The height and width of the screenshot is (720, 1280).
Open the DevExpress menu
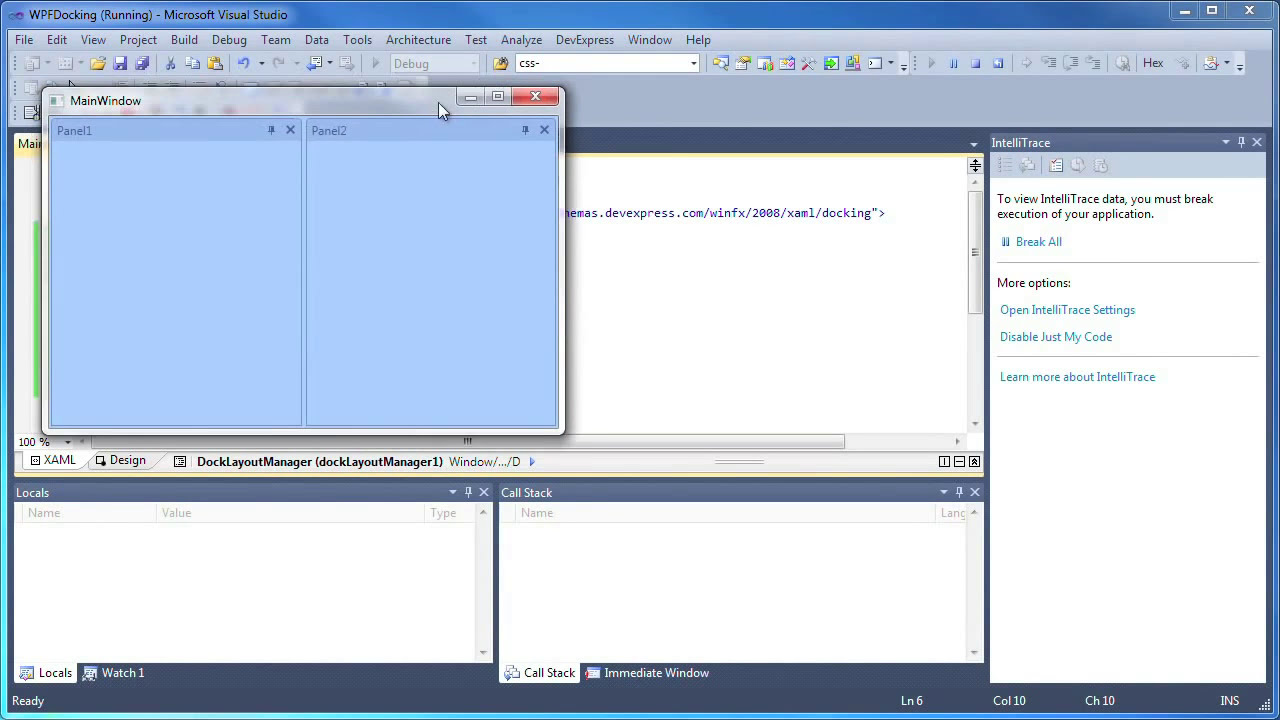tap(585, 40)
